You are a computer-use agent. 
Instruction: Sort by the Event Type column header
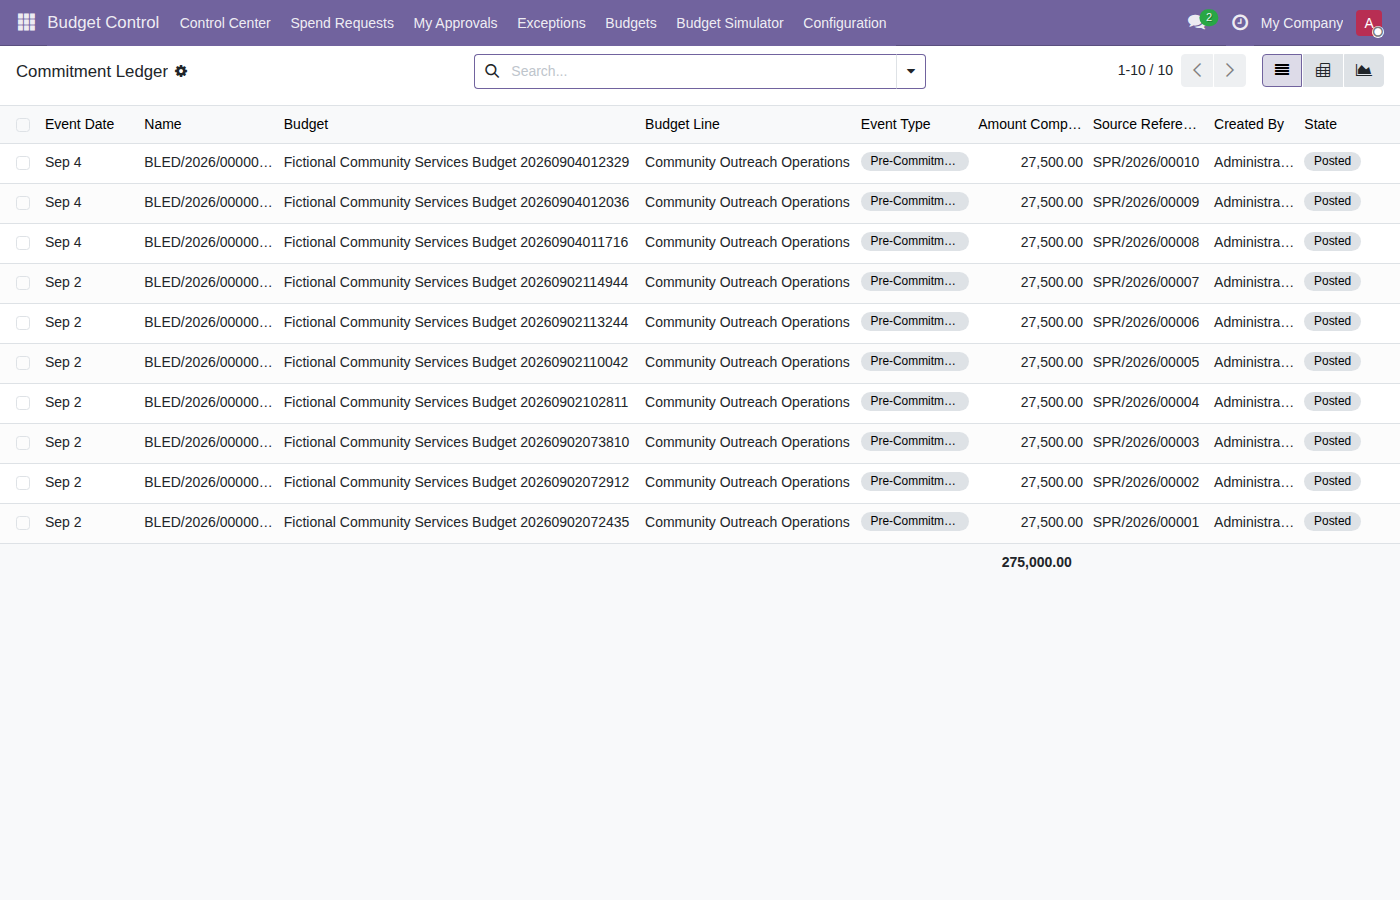pyautogui.click(x=895, y=124)
